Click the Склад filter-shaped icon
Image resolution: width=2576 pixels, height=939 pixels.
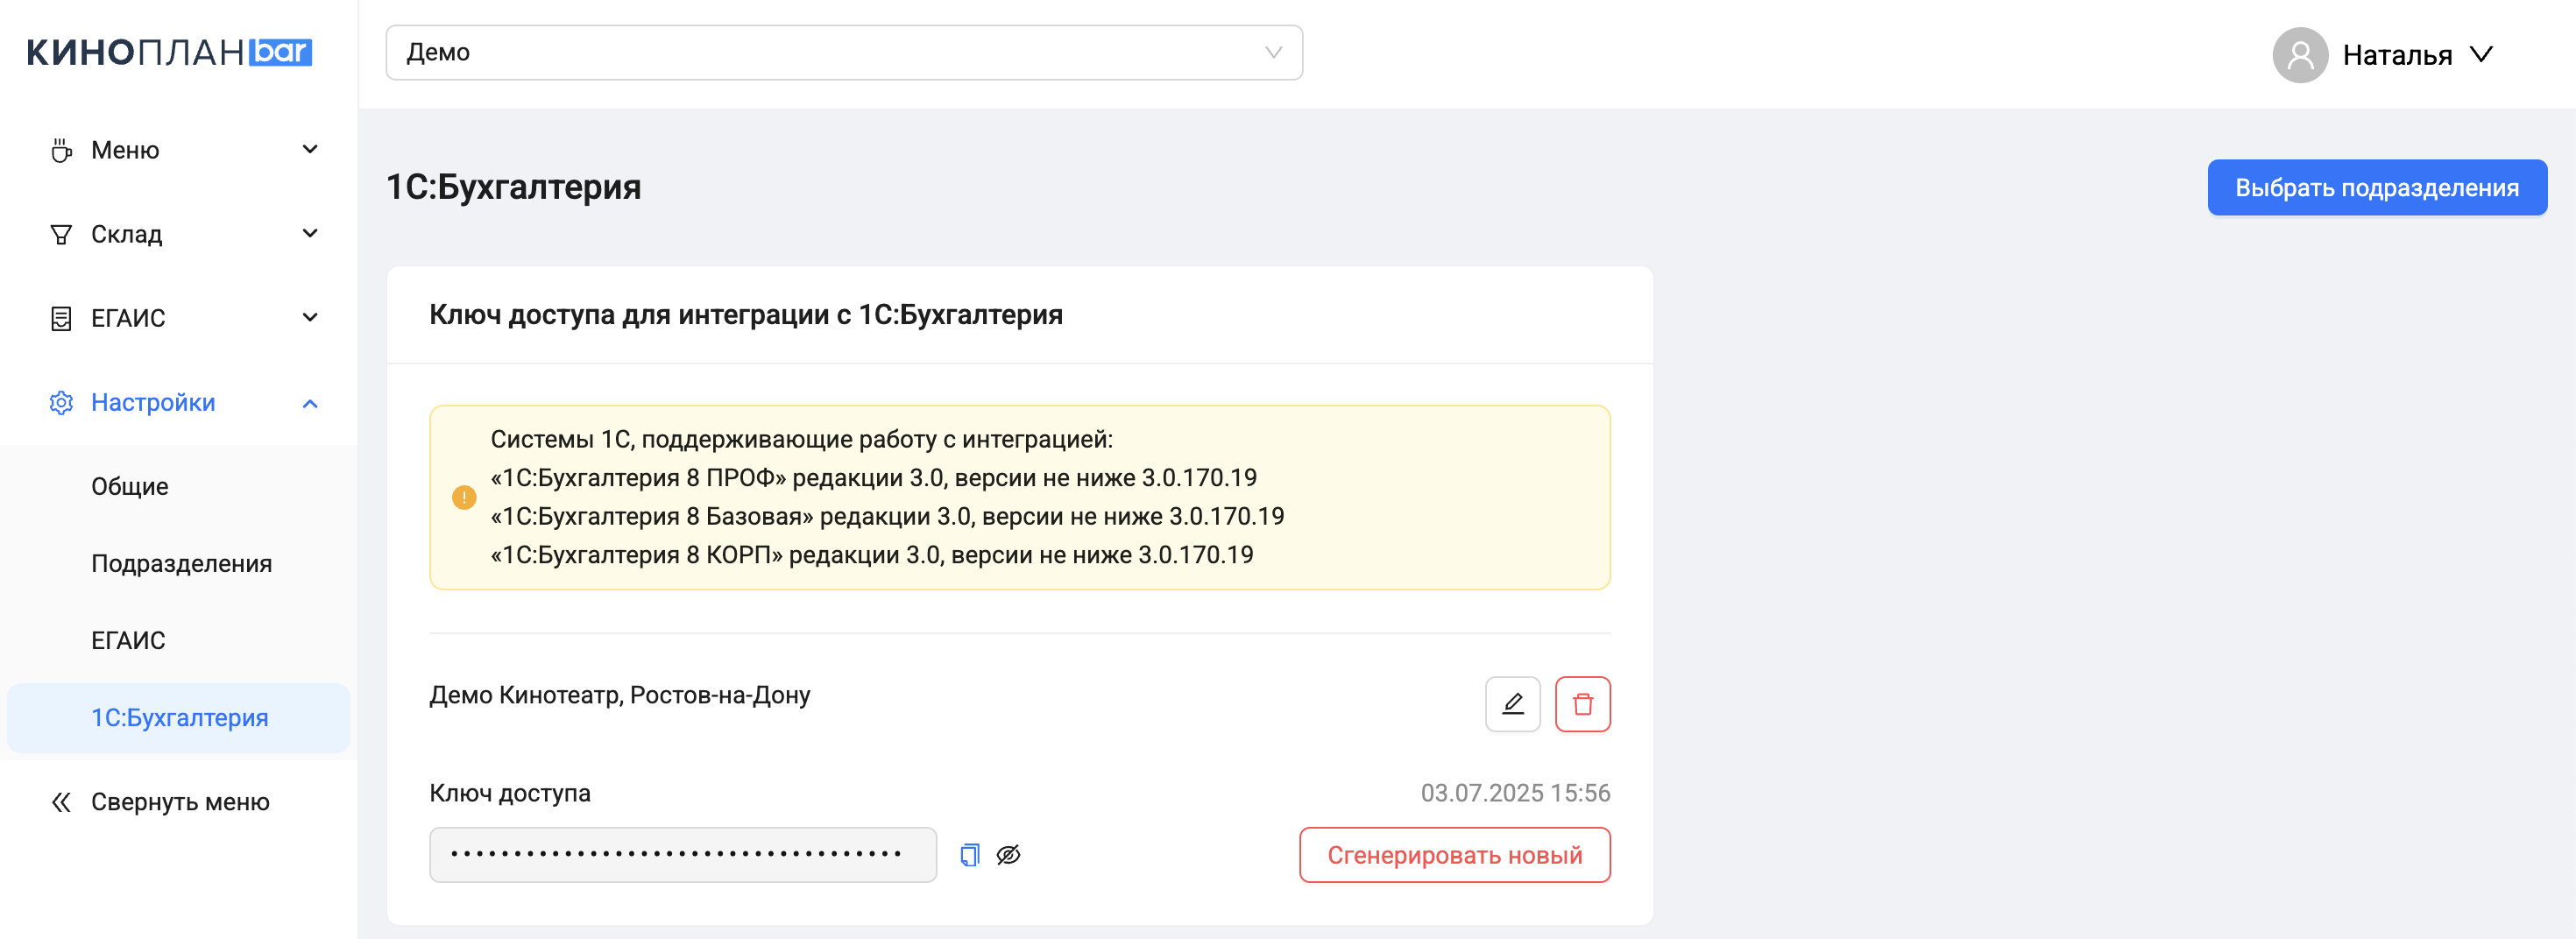pyautogui.click(x=61, y=234)
